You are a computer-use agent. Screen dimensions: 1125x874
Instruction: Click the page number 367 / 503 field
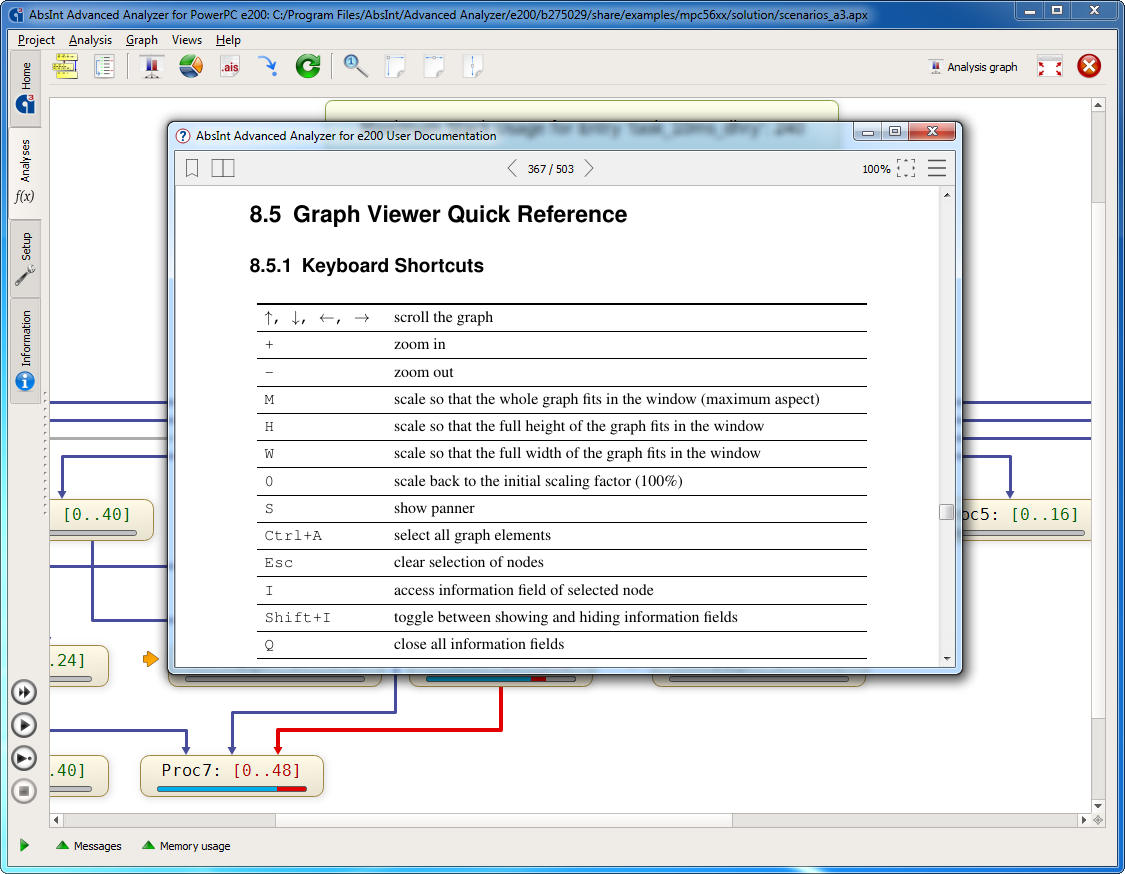(550, 169)
